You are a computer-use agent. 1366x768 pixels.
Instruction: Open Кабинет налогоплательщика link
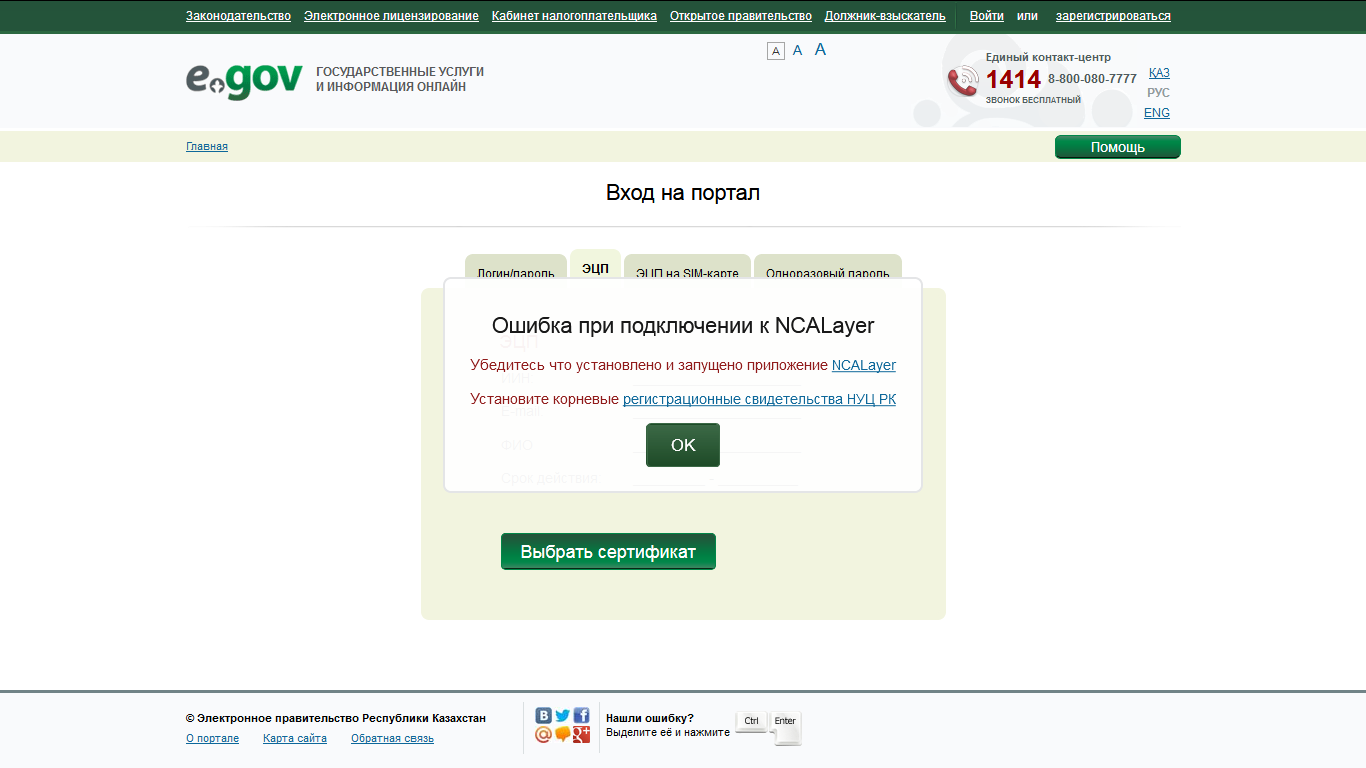pyautogui.click(x=574, y=16)
